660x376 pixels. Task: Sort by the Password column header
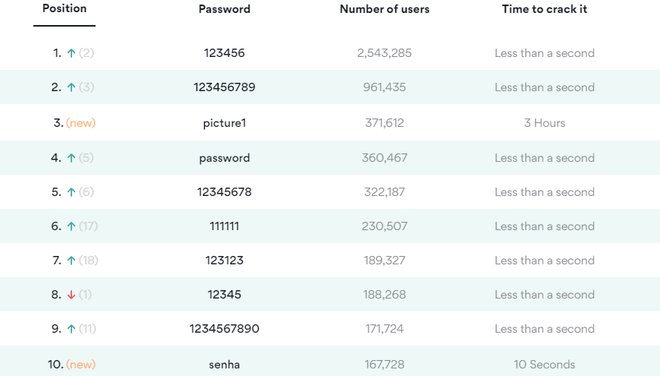tap(224, 9)
